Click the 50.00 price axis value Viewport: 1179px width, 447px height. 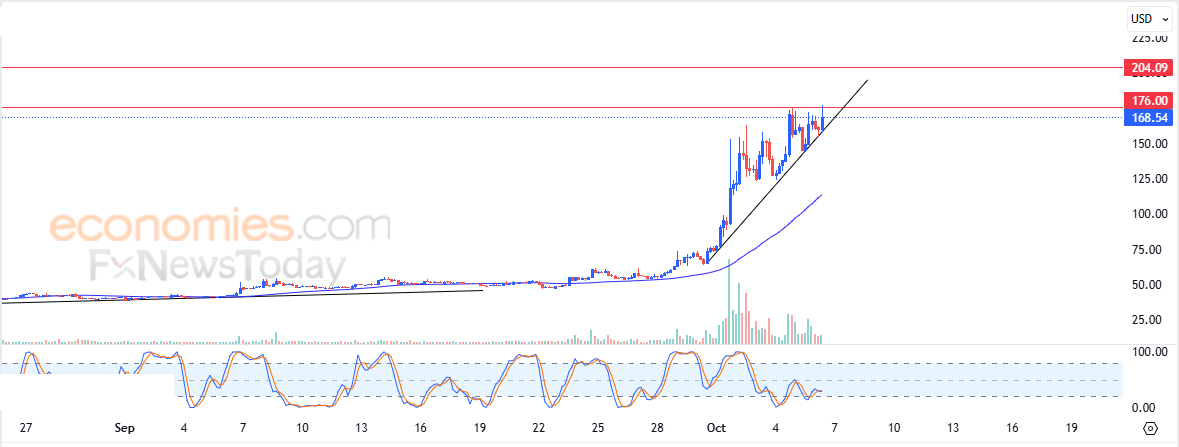(x=1152, y=284)
